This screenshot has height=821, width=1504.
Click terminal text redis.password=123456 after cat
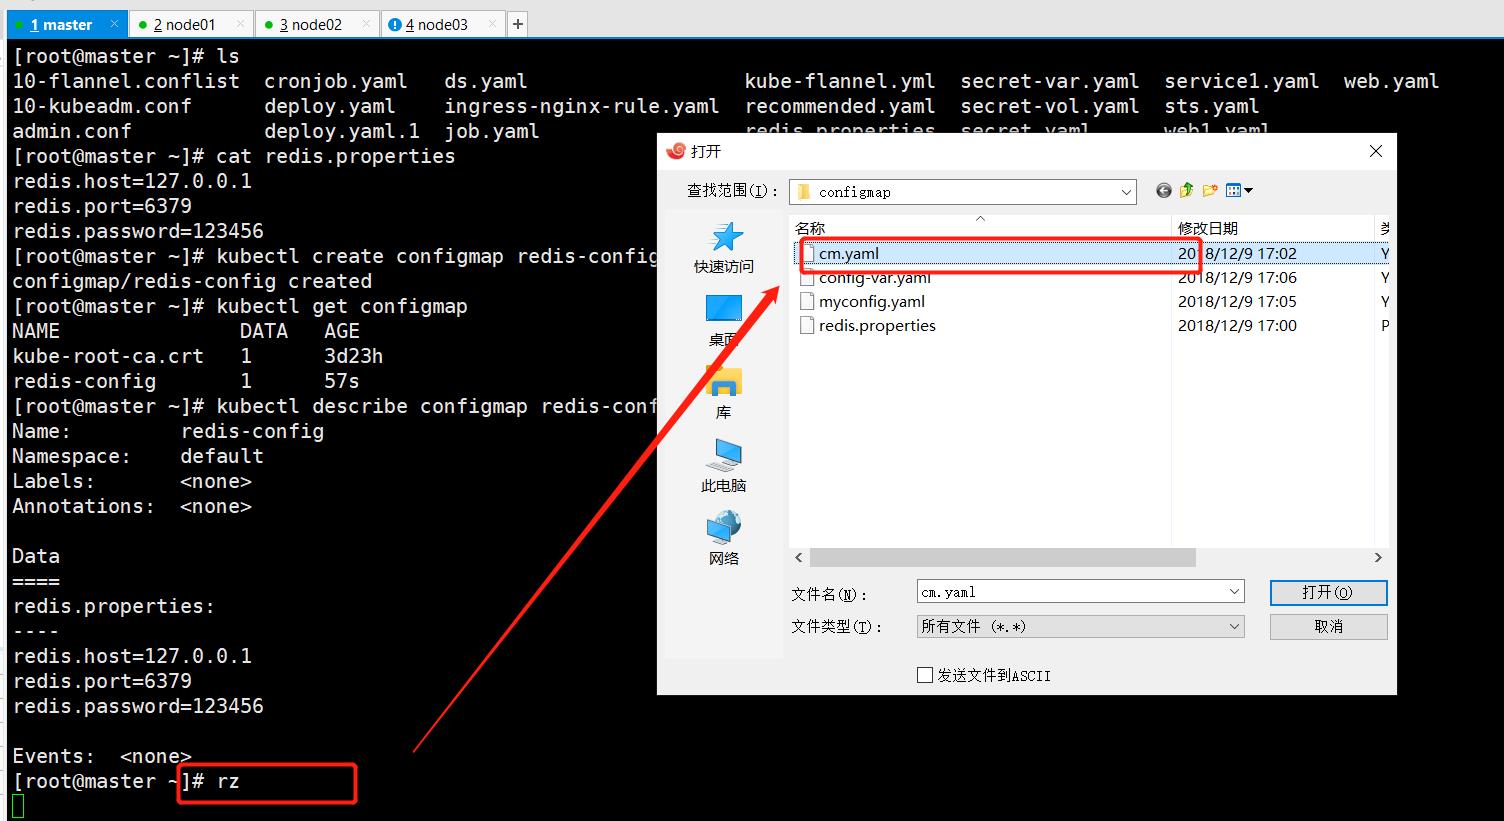[138, 231]
